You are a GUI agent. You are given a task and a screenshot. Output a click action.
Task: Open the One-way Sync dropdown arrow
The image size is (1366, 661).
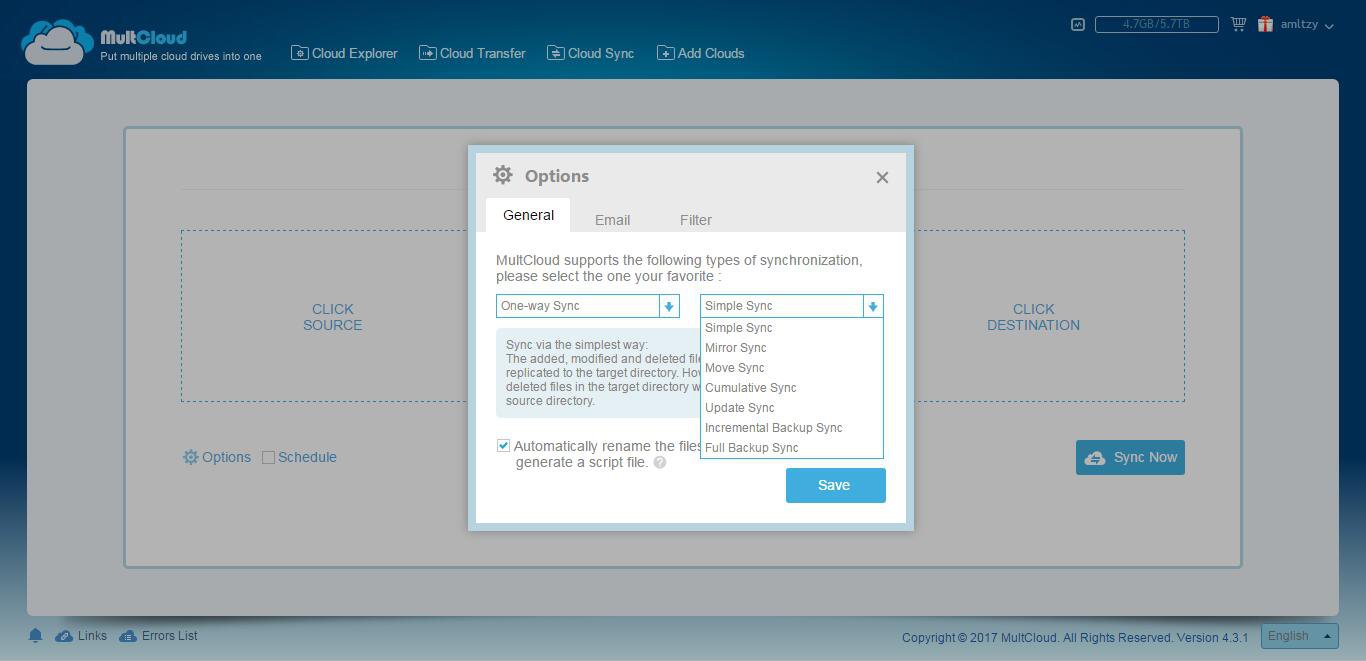[669, 306]
